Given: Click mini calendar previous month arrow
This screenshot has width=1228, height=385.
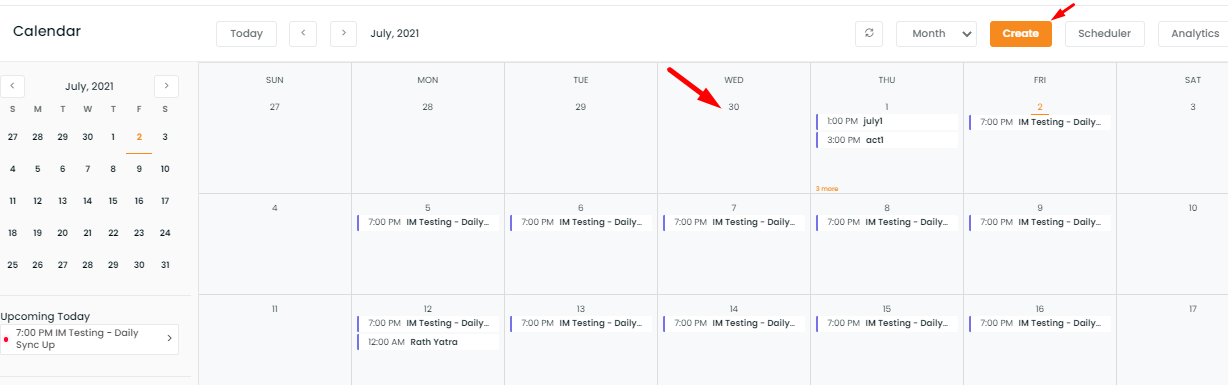Looking at the screenshot, I should 12,86.
